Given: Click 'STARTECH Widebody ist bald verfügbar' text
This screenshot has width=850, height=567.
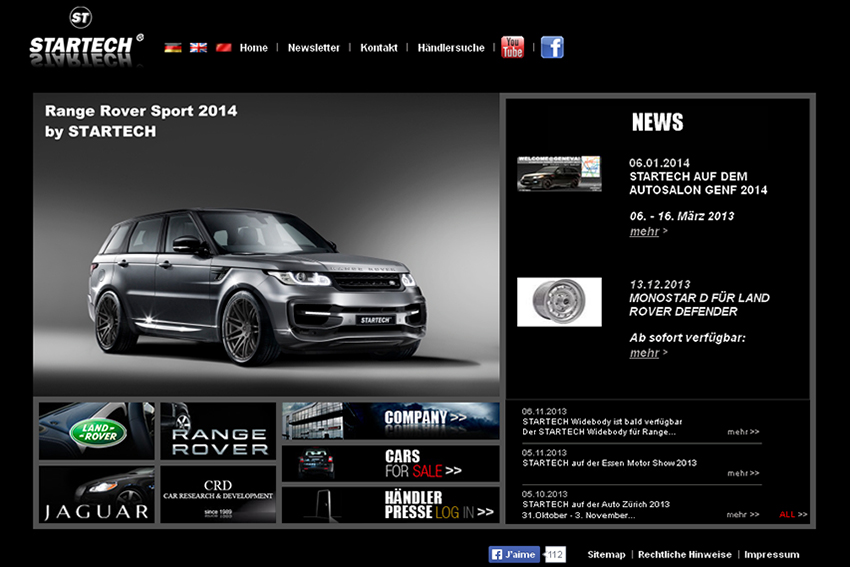Looking at the screenshot, I should pyautogui.click(x=602, y=422).
